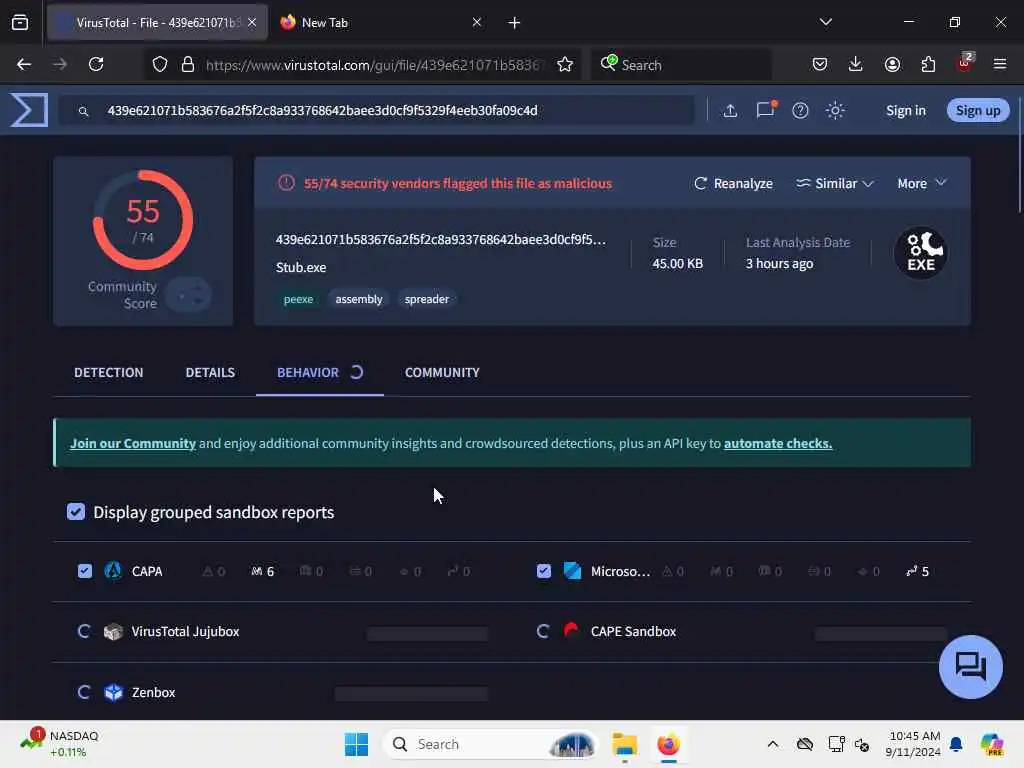Open Firefox hamburger menu

(x=999, y=64)
